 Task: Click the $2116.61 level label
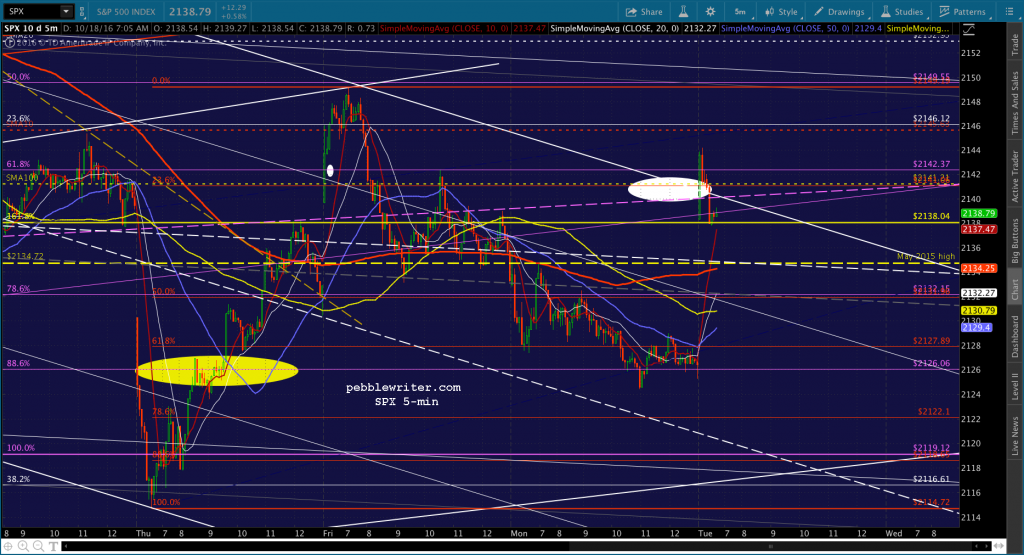point(931,479)
